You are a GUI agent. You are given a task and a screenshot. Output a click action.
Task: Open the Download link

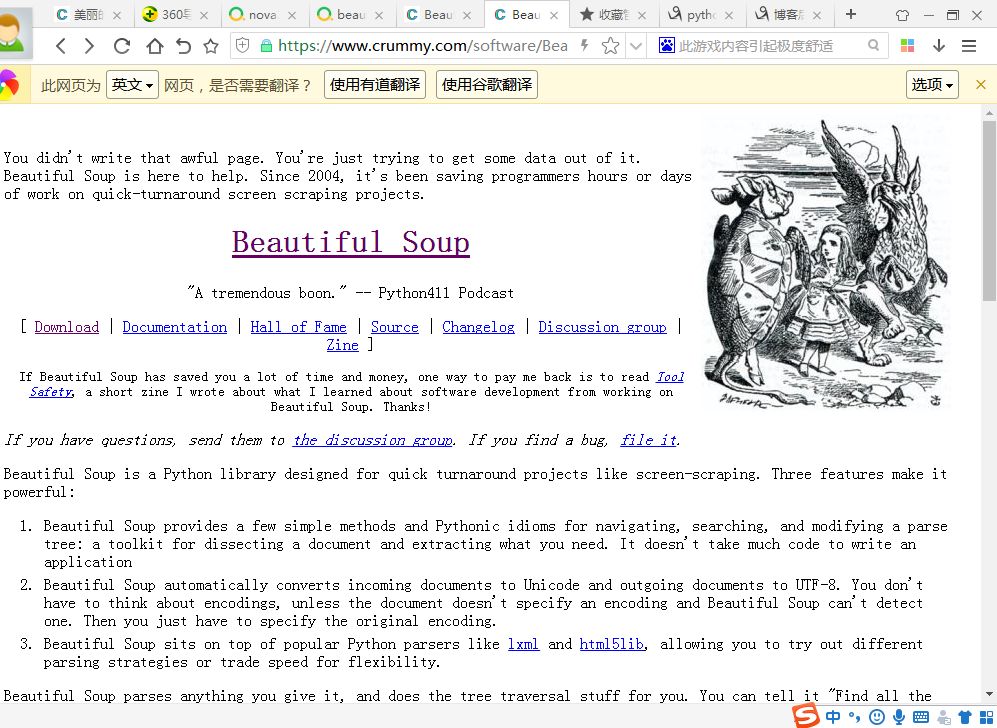pyautogui.click(x=67, y=327)
